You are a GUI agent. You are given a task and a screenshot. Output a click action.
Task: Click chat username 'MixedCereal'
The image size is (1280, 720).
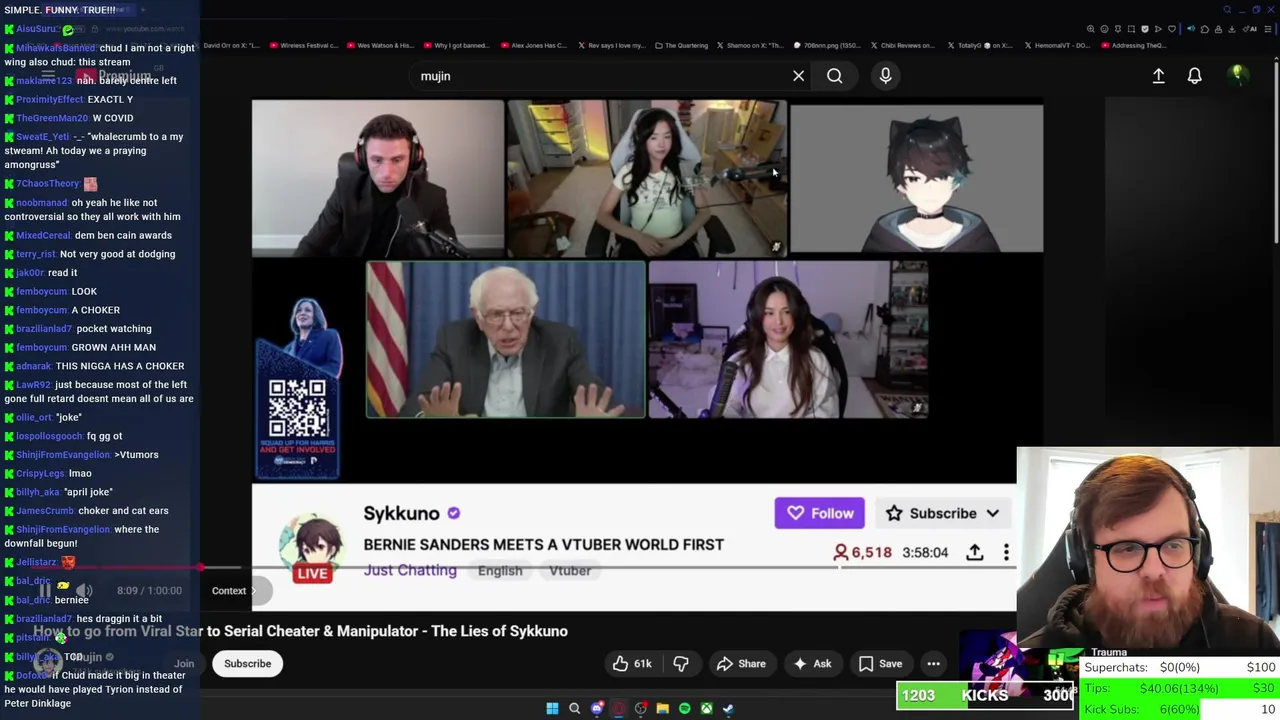[44, 235]
